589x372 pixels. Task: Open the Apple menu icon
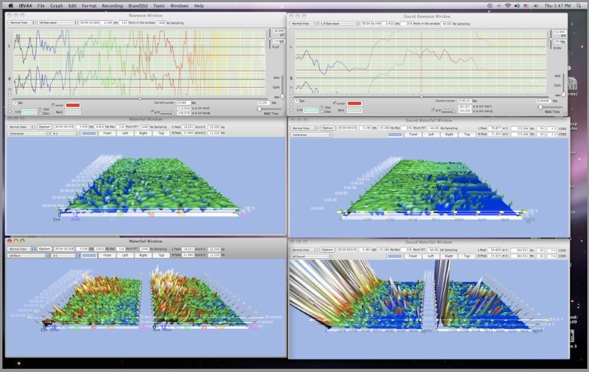11,6
